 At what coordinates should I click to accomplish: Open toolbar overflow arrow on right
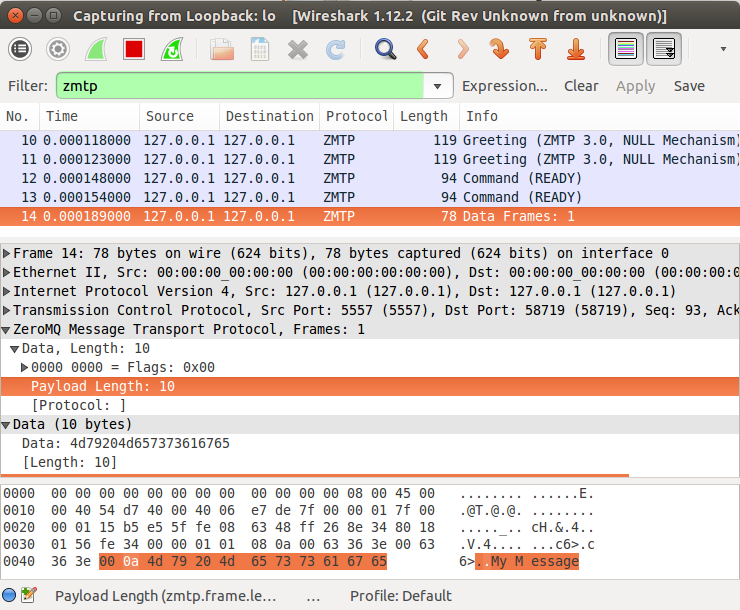coord(723,49)
